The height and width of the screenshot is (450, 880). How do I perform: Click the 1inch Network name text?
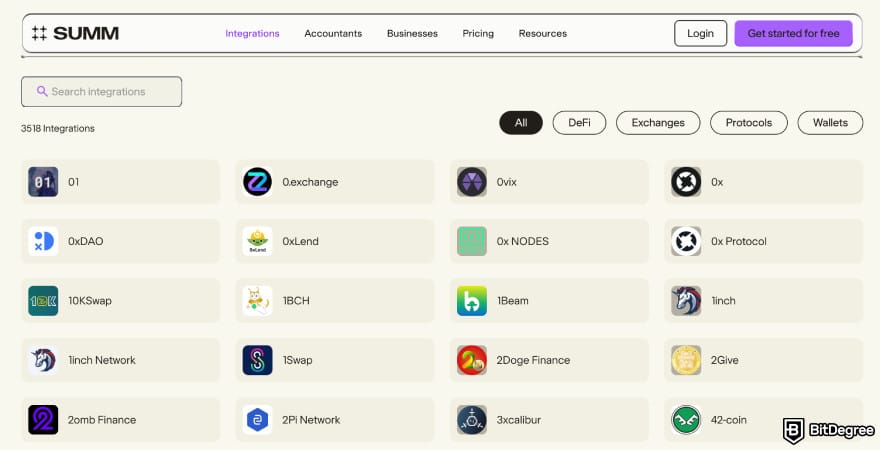point(102,361)
